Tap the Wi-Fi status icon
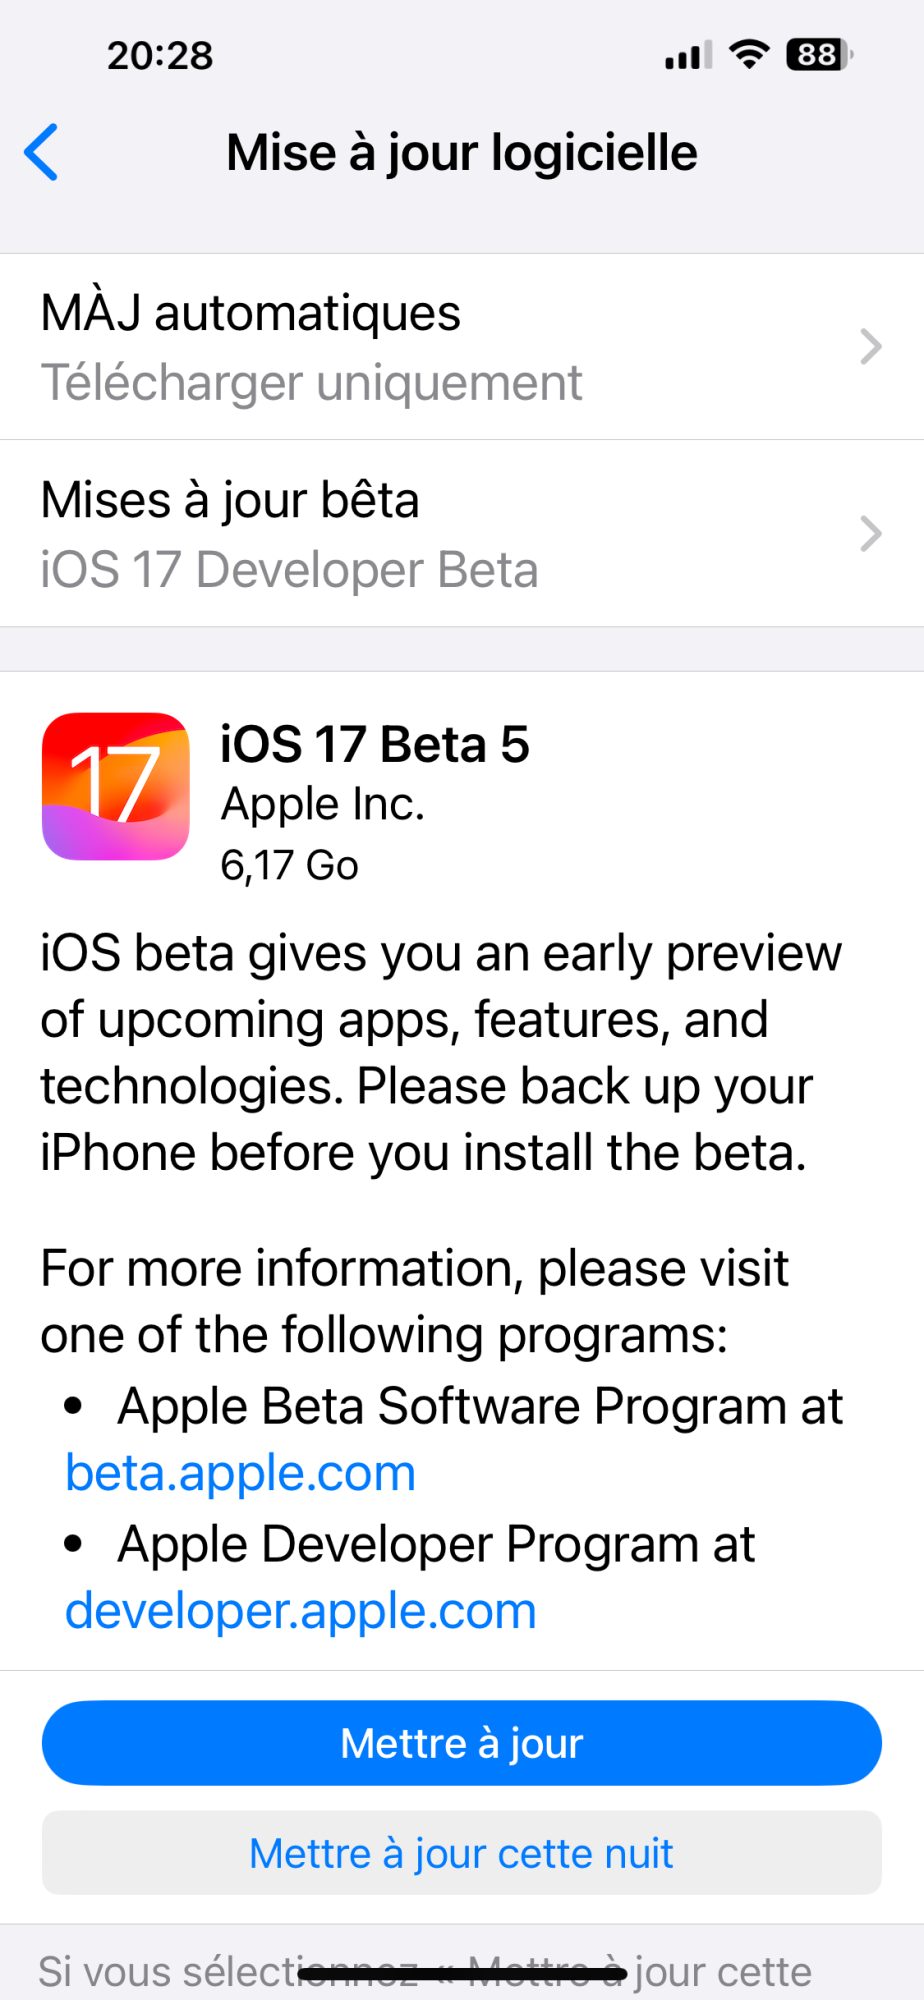Image resolution: width=924 pixels, height=2000 pixels. [x=749, y=54]
